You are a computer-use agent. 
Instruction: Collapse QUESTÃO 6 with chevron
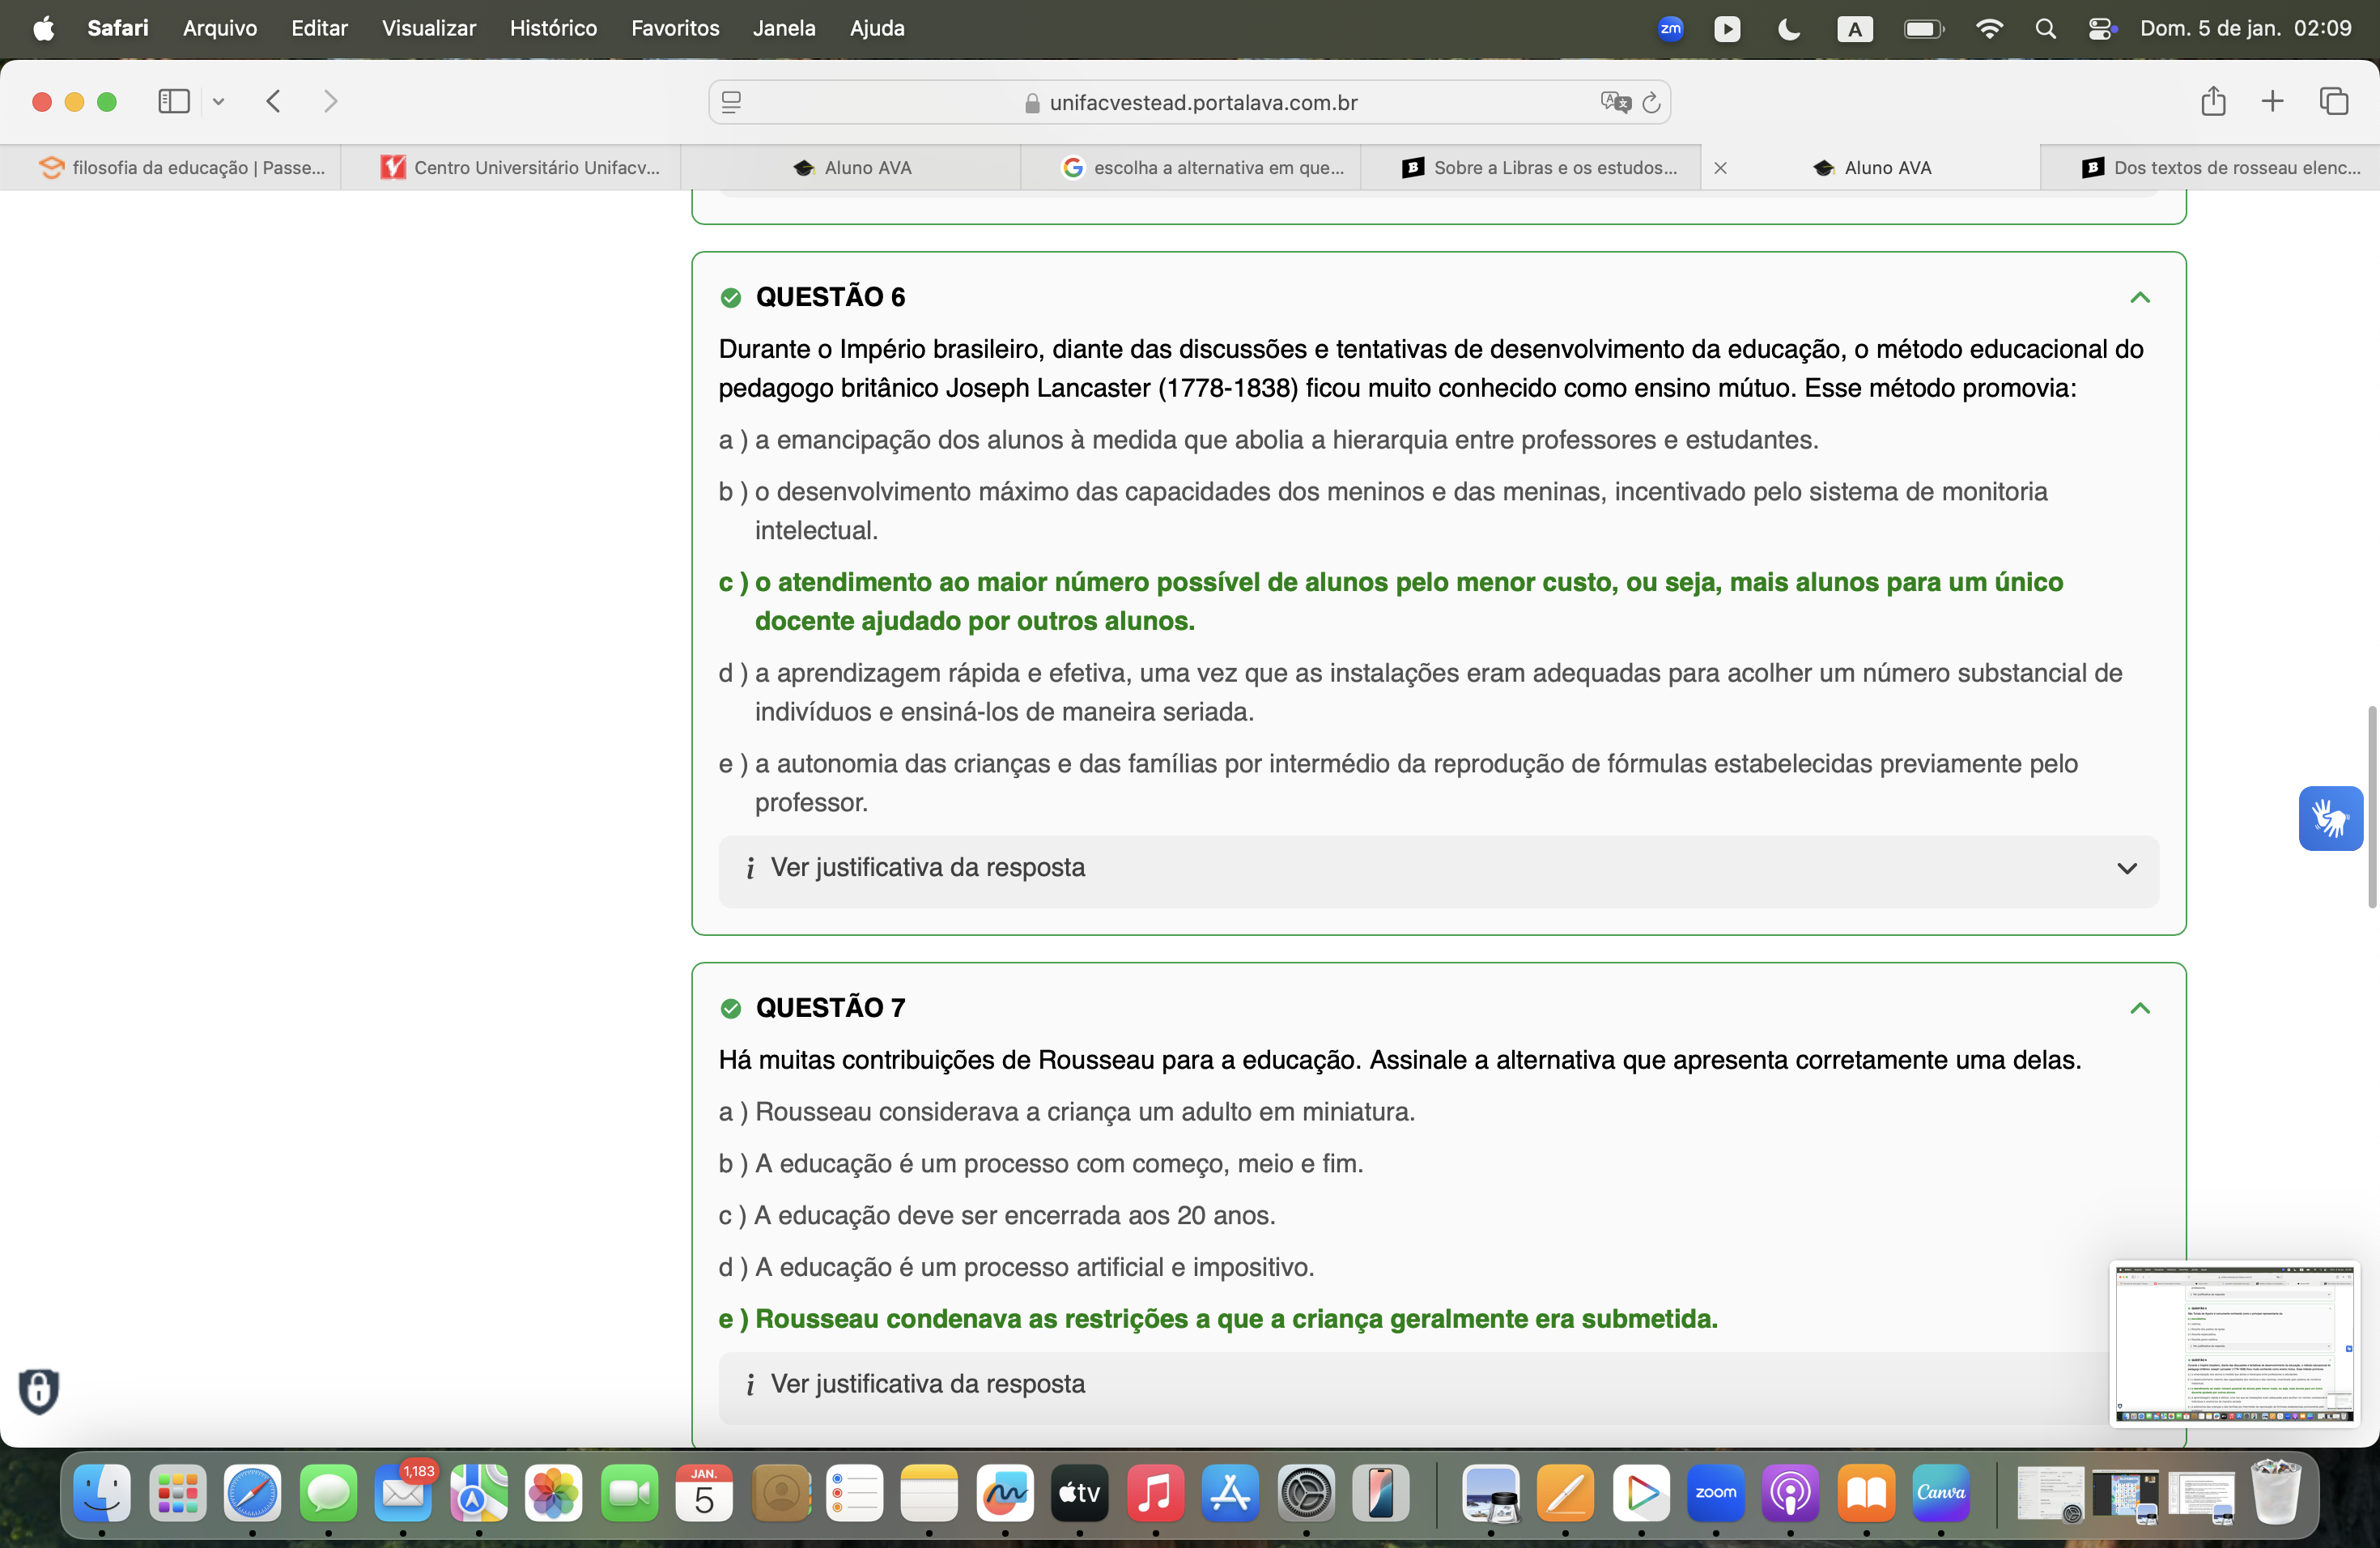pos(2139,297)
